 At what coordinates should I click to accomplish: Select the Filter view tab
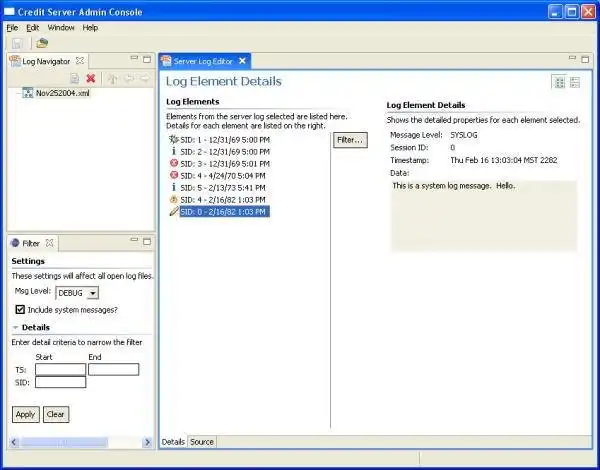click(x=31, y=243)
